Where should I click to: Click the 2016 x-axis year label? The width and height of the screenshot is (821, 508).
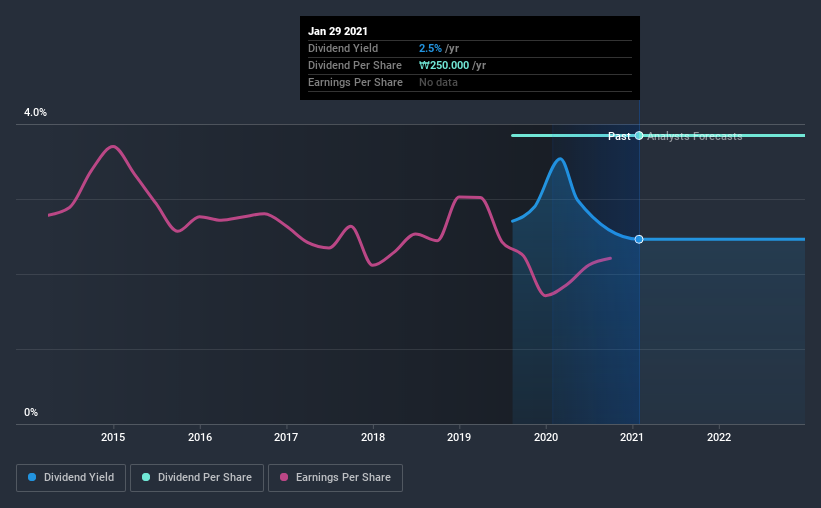(x=200, y=437)
